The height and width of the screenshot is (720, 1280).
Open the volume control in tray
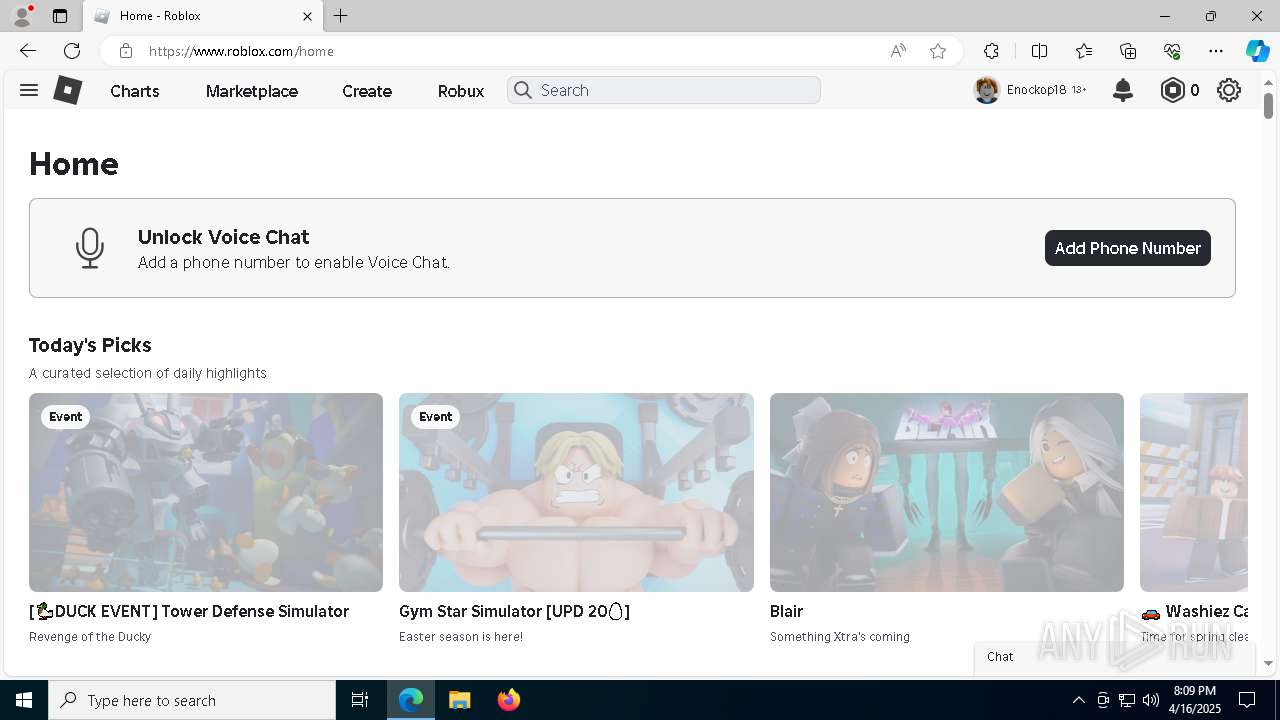tap(1151, 700)
